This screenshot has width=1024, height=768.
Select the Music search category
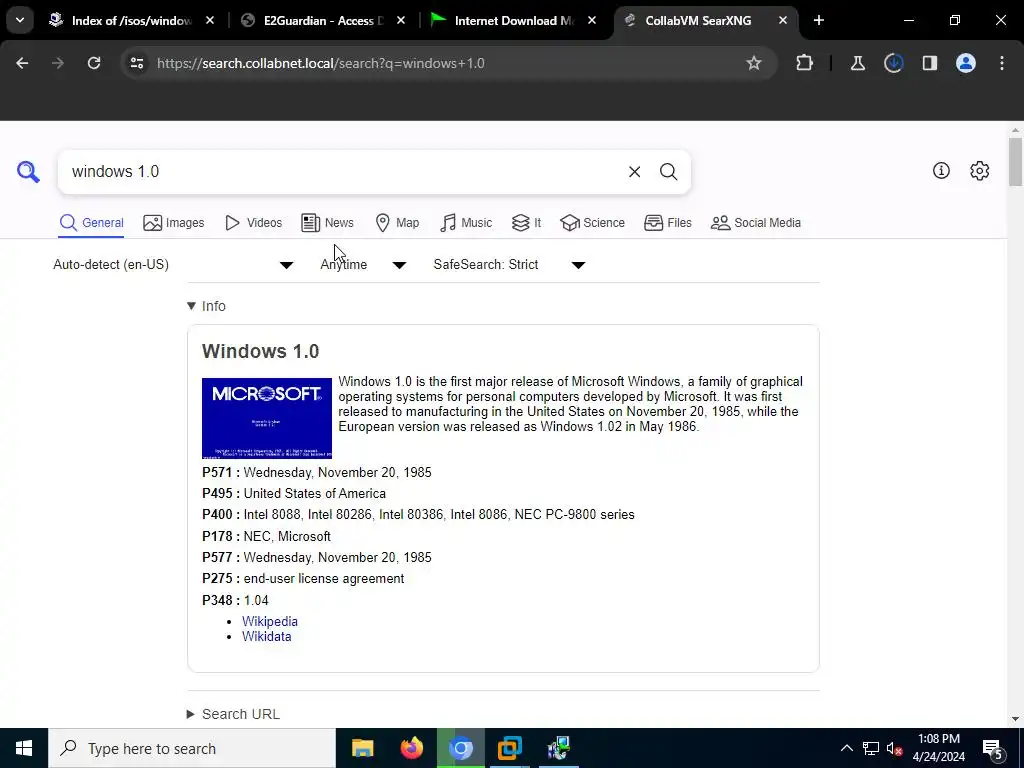[466, 223]
